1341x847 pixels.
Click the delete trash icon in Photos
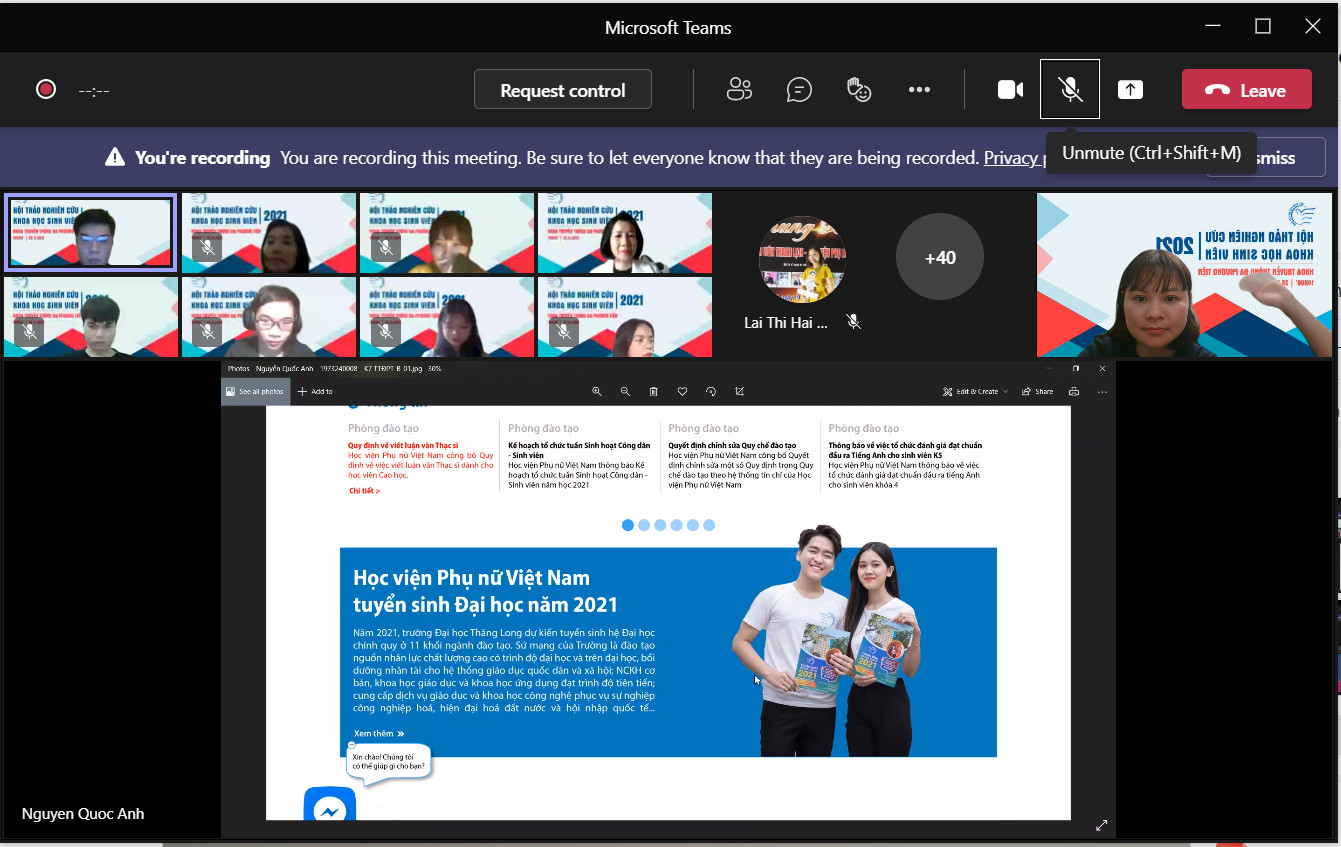click(x=654, y=392)
